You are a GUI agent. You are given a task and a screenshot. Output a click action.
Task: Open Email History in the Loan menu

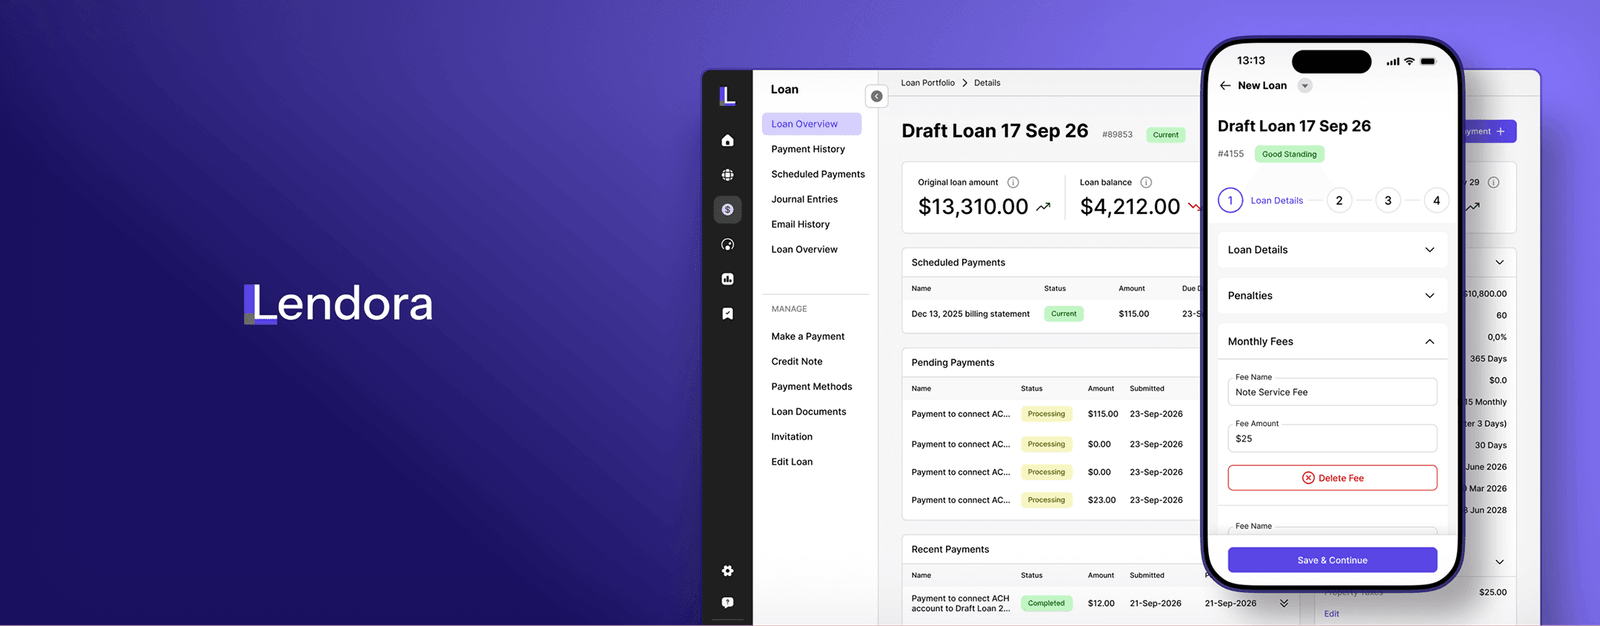800,224
